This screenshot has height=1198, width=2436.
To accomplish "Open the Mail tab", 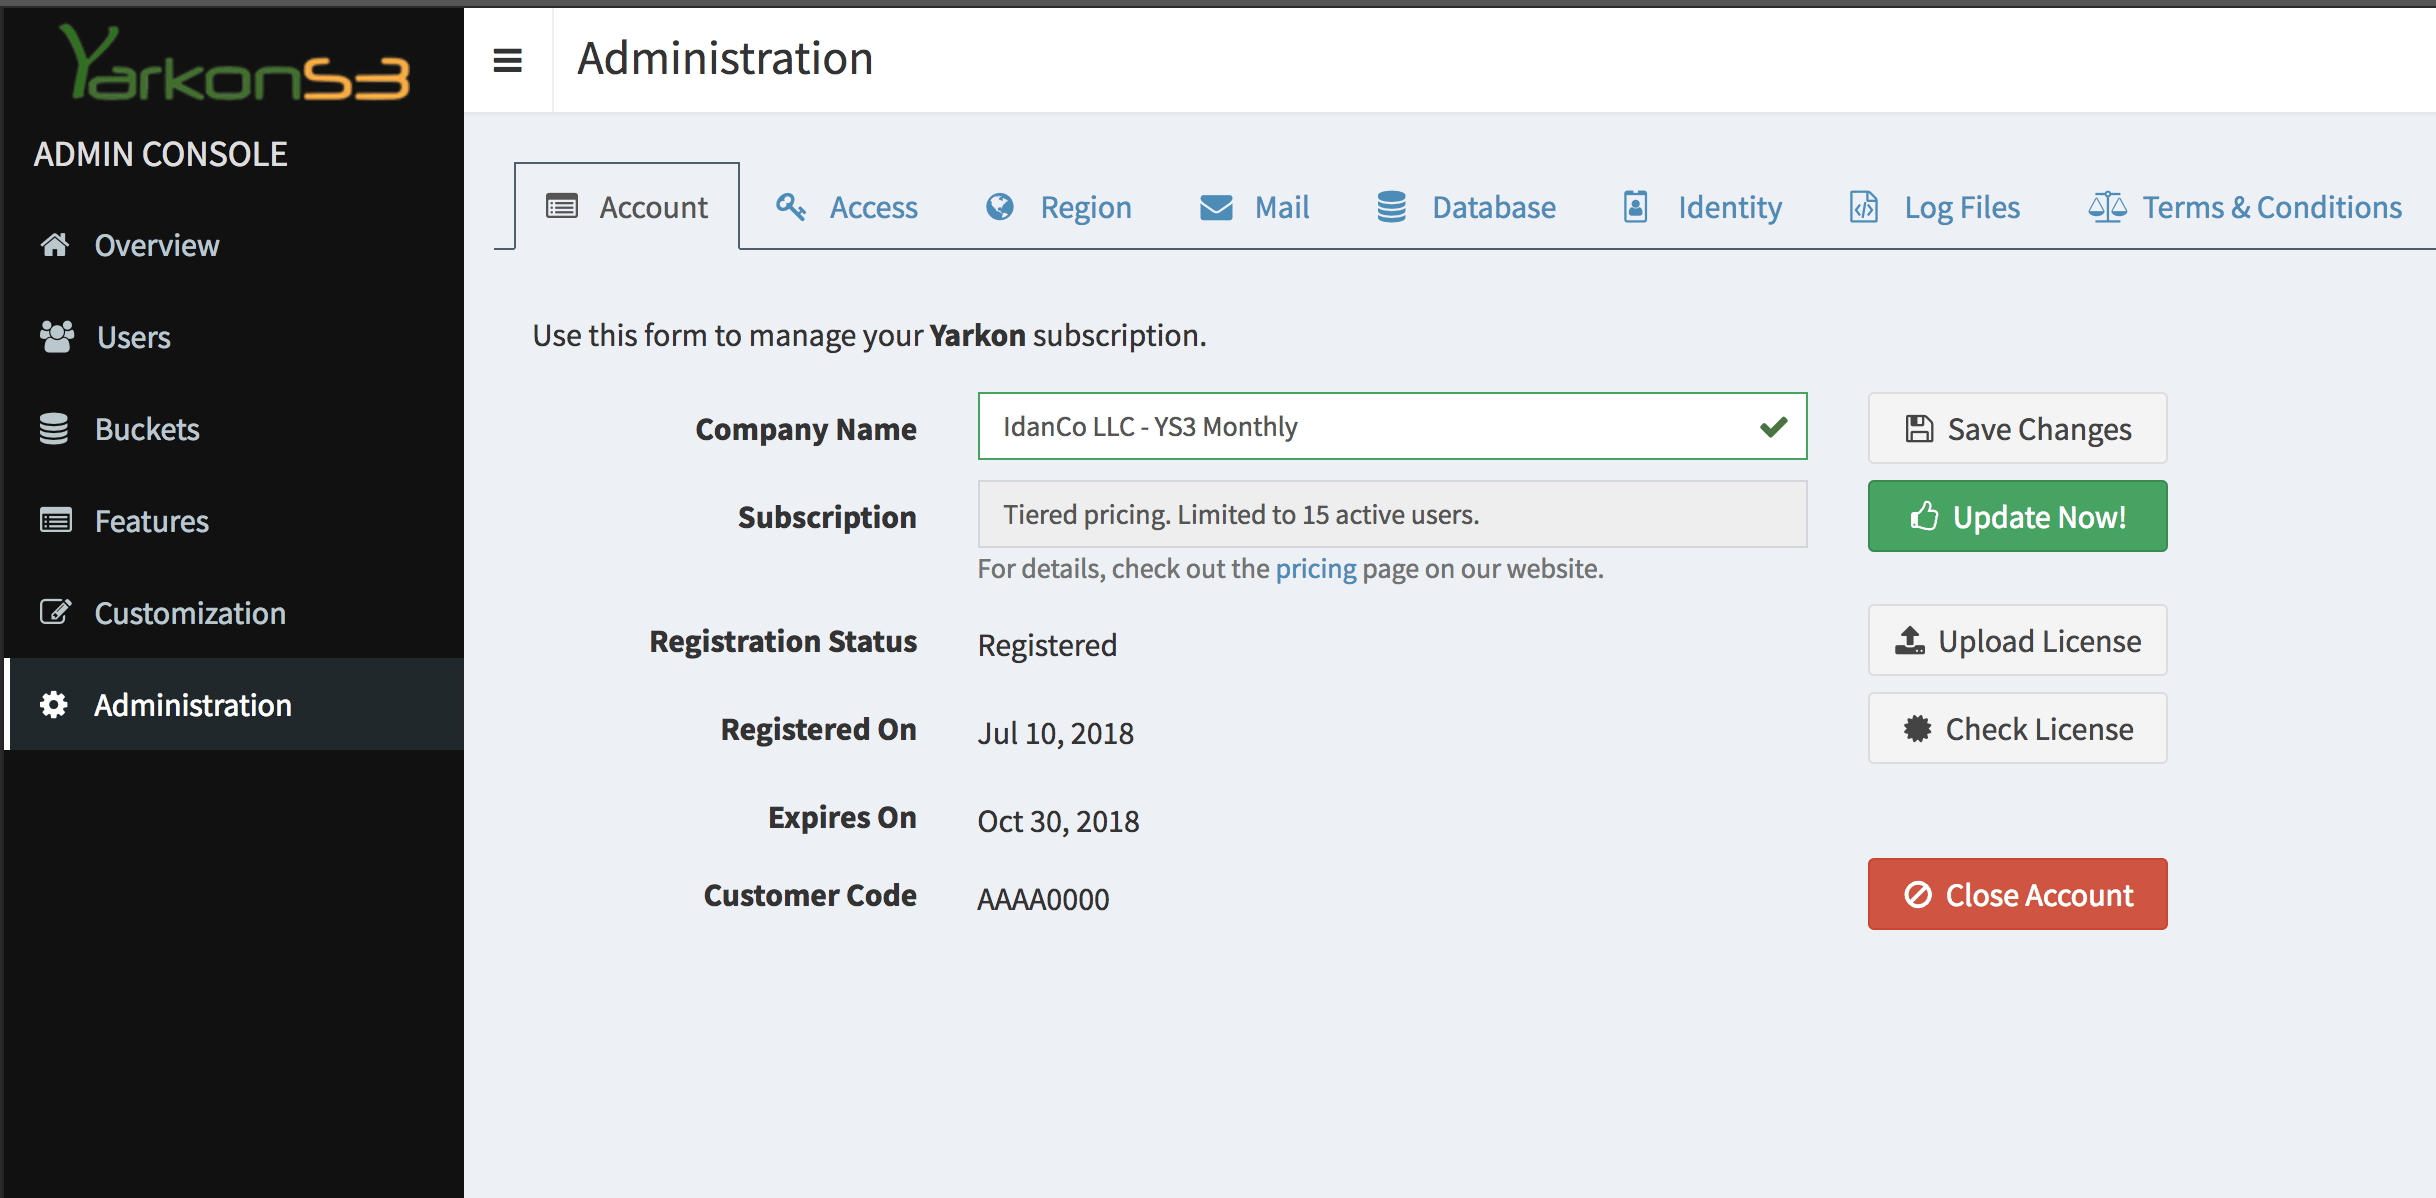I will click(1254, 207).
